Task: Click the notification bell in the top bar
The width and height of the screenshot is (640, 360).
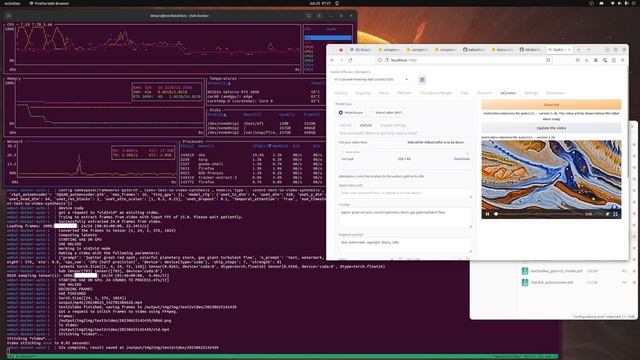Action: 337,3
